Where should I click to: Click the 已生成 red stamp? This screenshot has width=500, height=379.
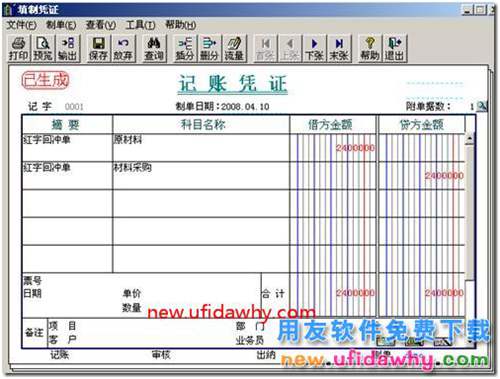(45, 80)
